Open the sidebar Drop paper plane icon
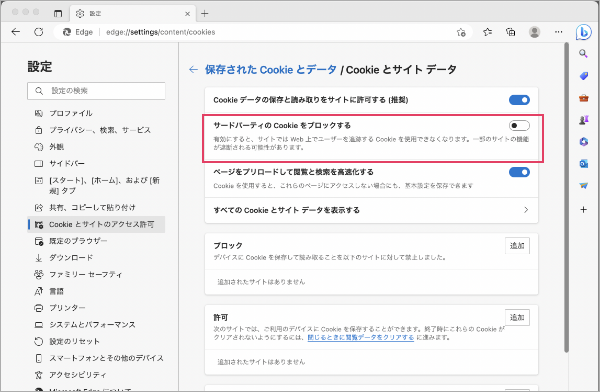Image resolution: width=600 pixels, height=392 pixels. pyautogui.click(x=584, y=186)
